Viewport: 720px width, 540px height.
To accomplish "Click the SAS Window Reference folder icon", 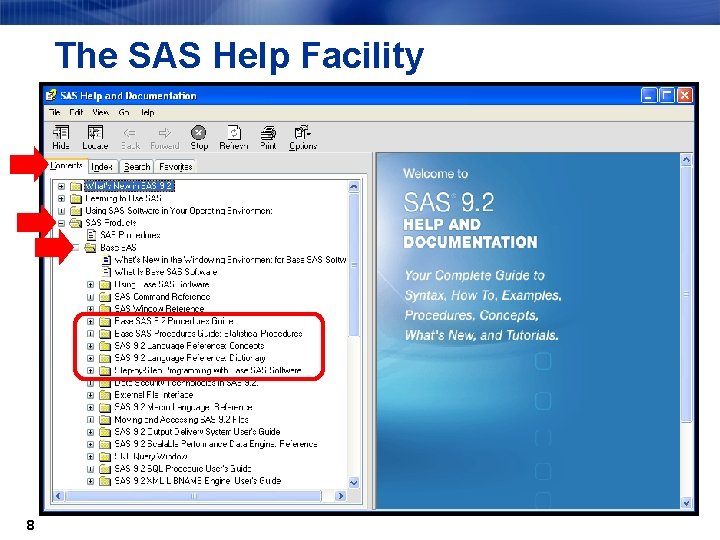I will pos(105,309).
